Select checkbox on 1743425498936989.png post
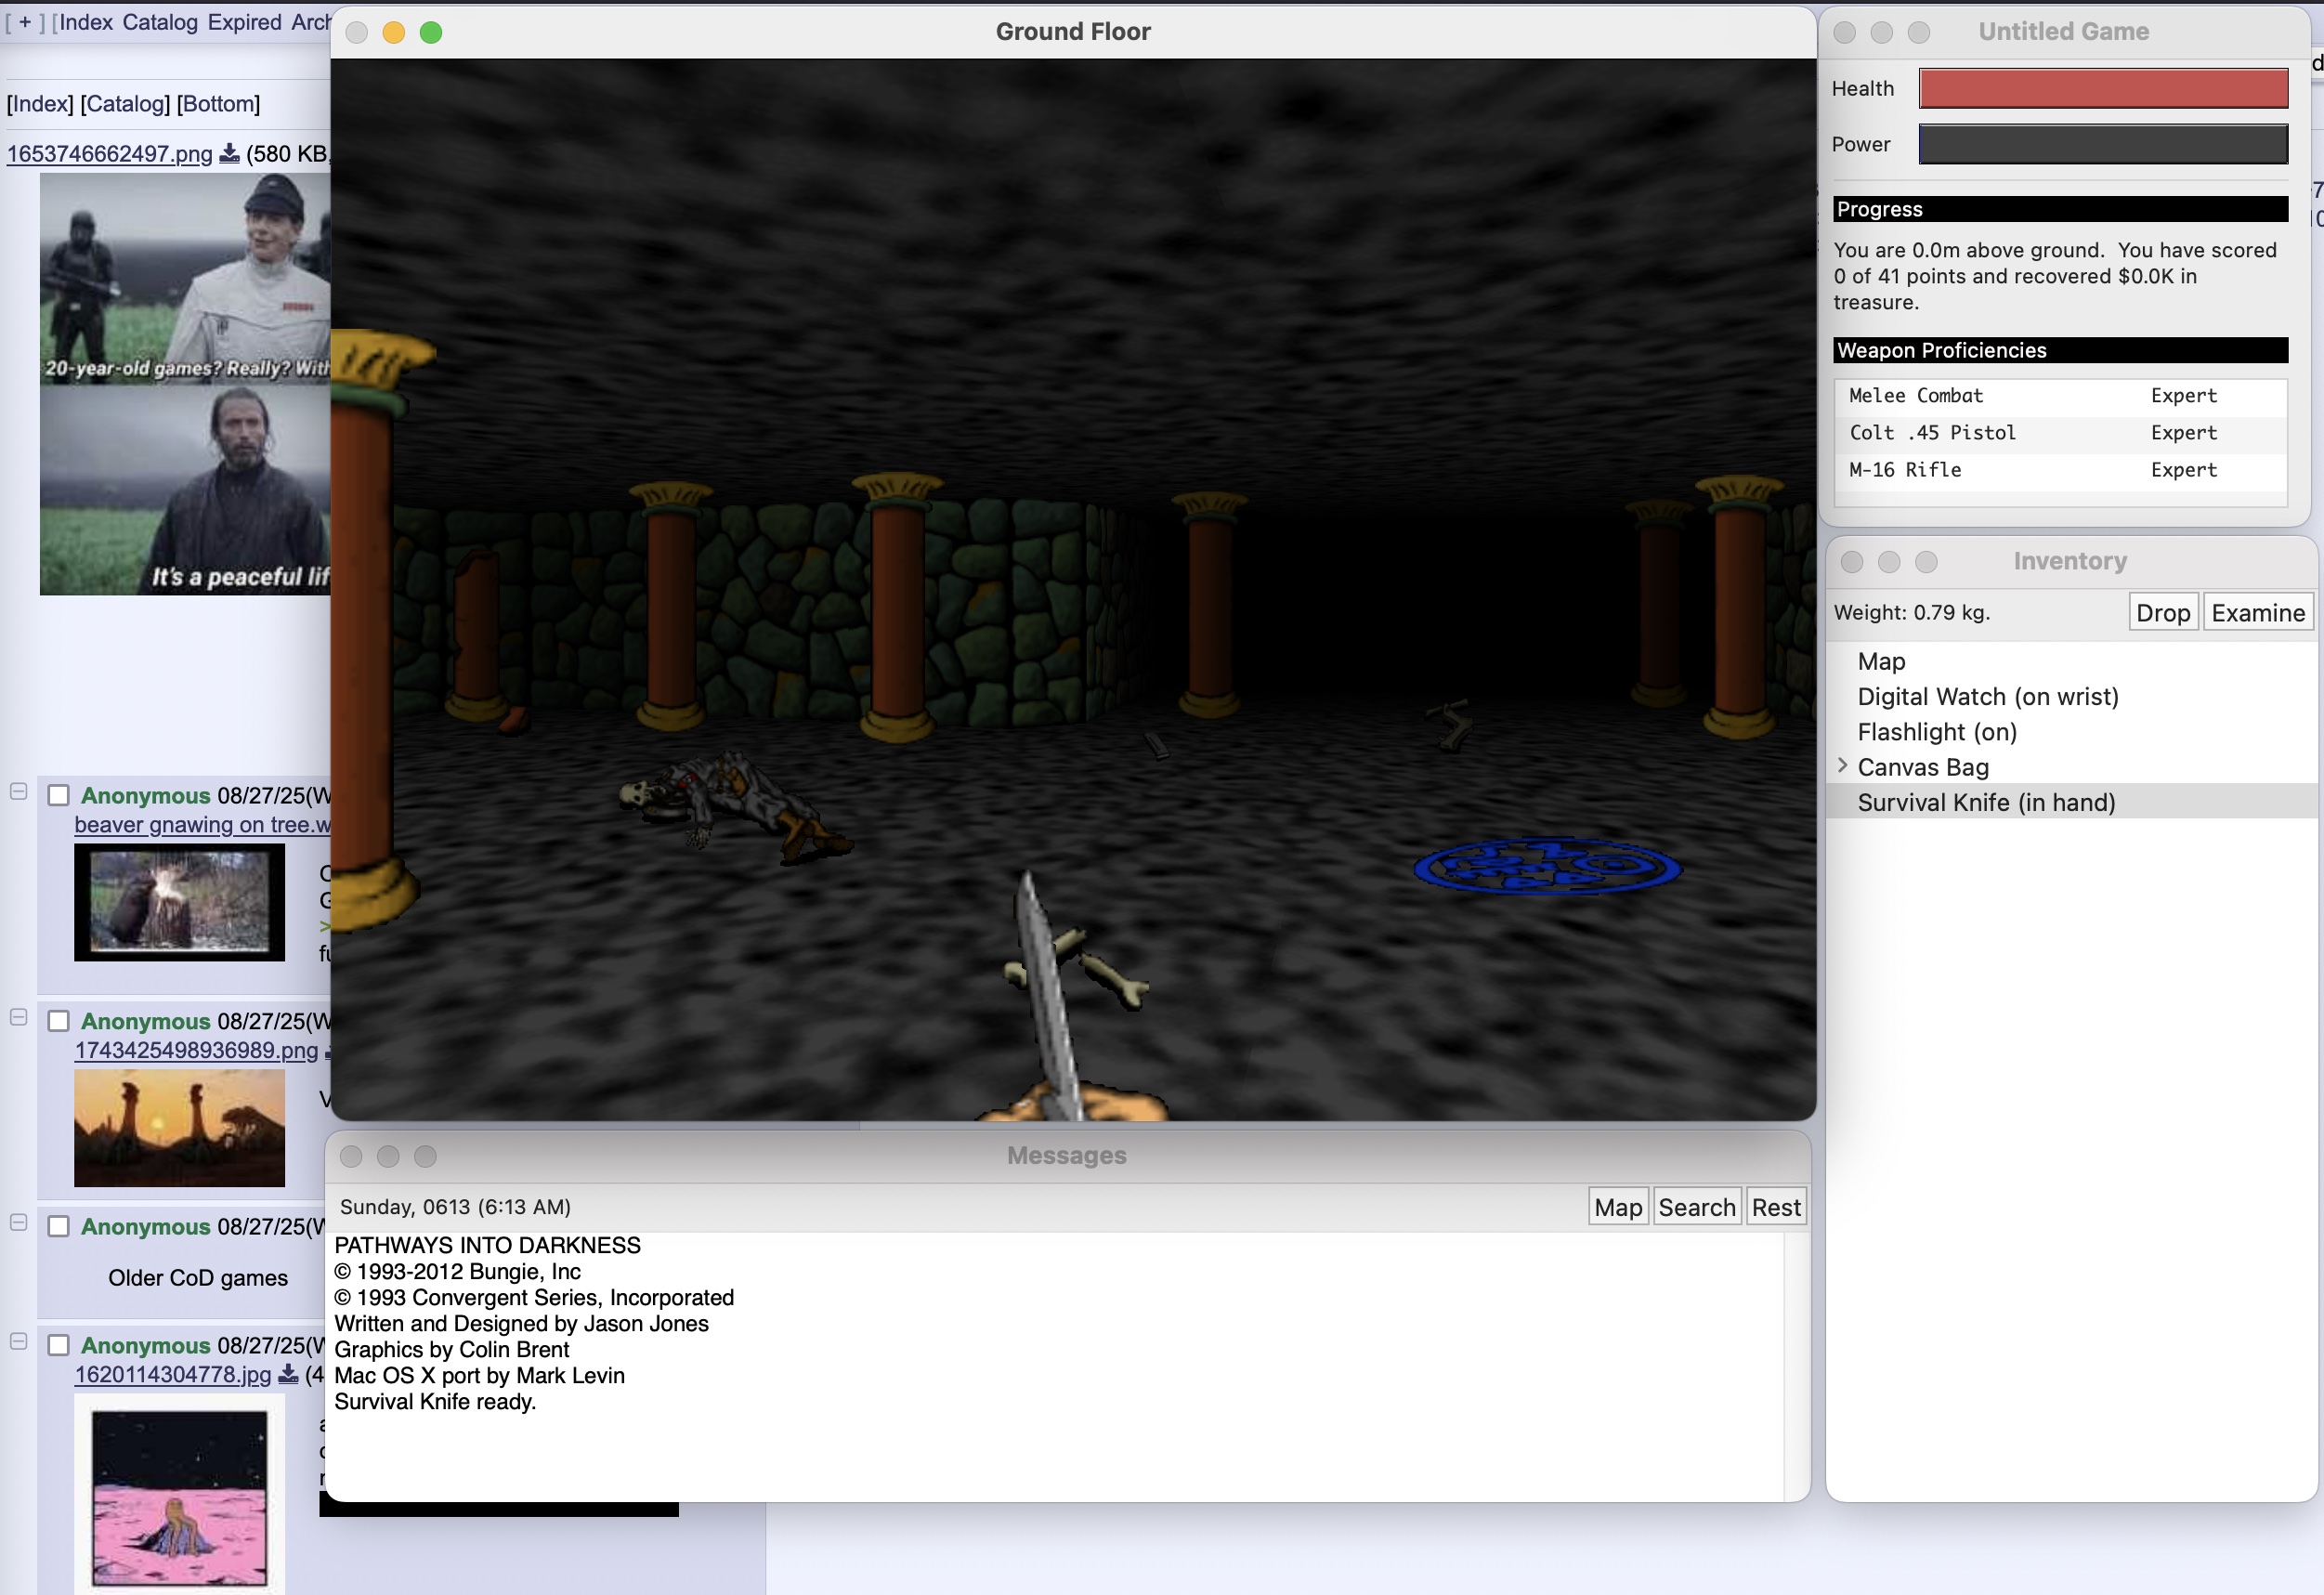The height and width of the screenshot is (1595, 2324). 59,1021
